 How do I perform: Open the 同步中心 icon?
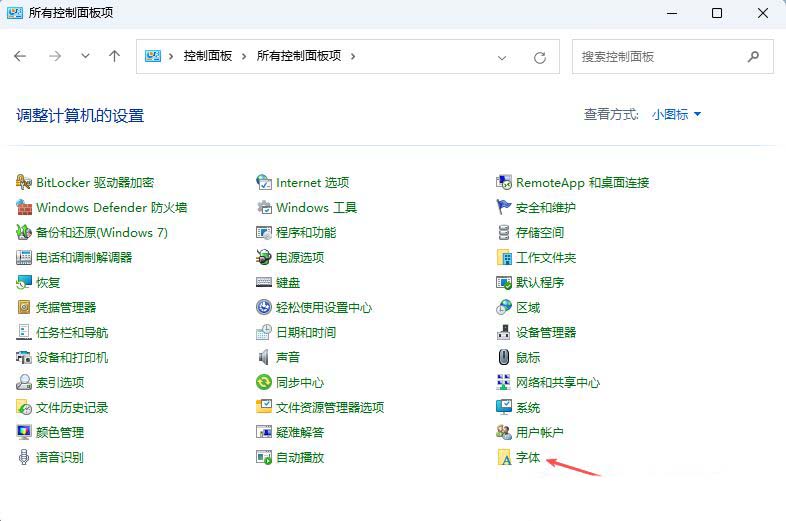(x=264, y=383)
